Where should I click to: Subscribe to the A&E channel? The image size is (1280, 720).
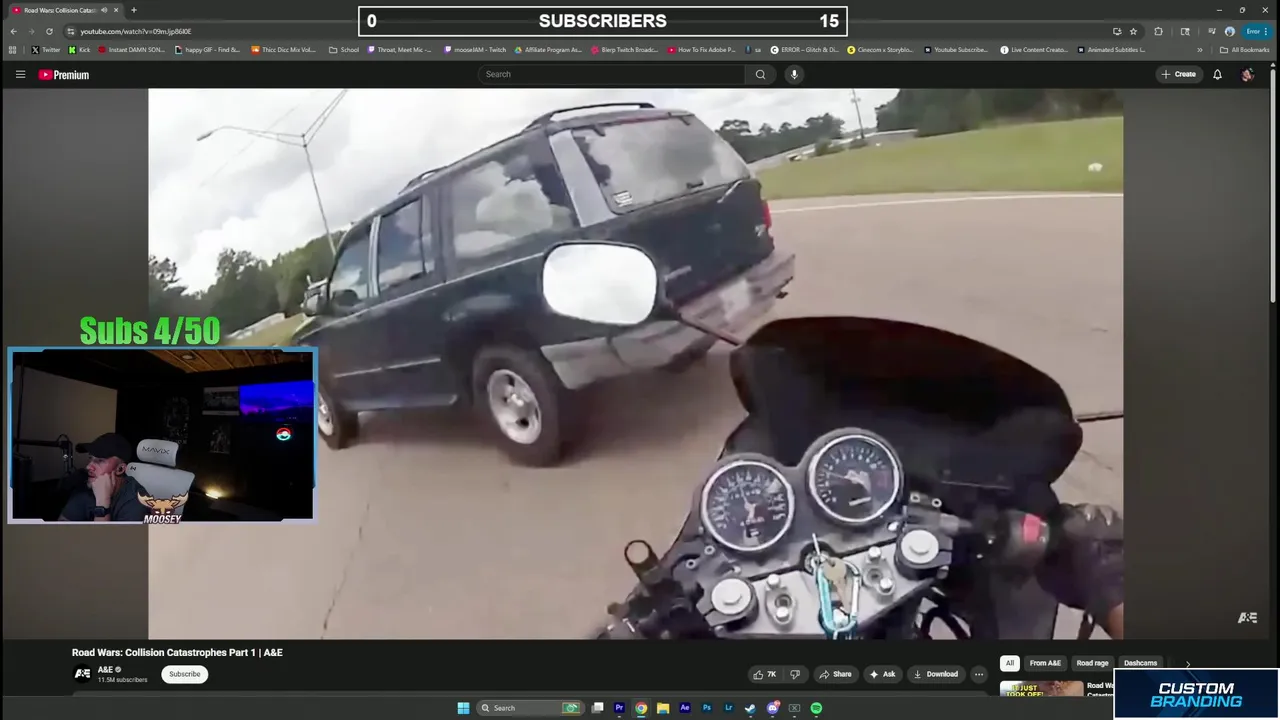[185, 674]
